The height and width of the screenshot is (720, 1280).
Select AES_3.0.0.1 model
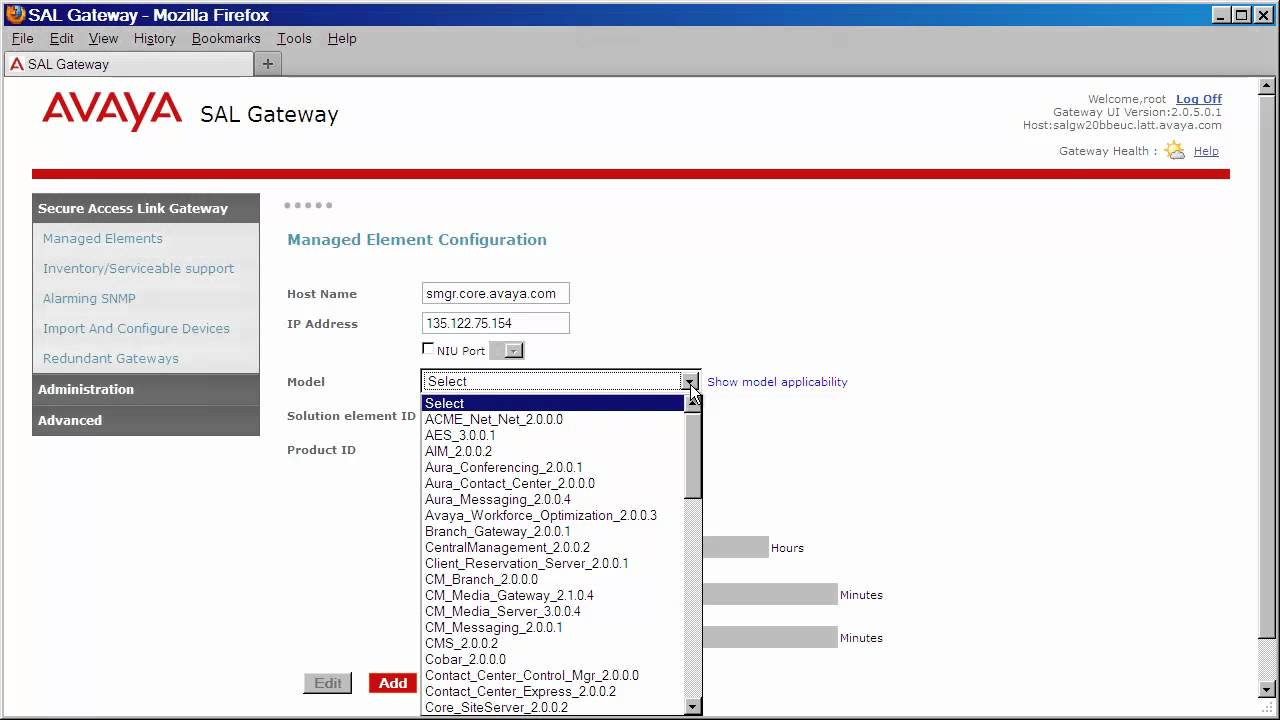[x=553, y=435]
